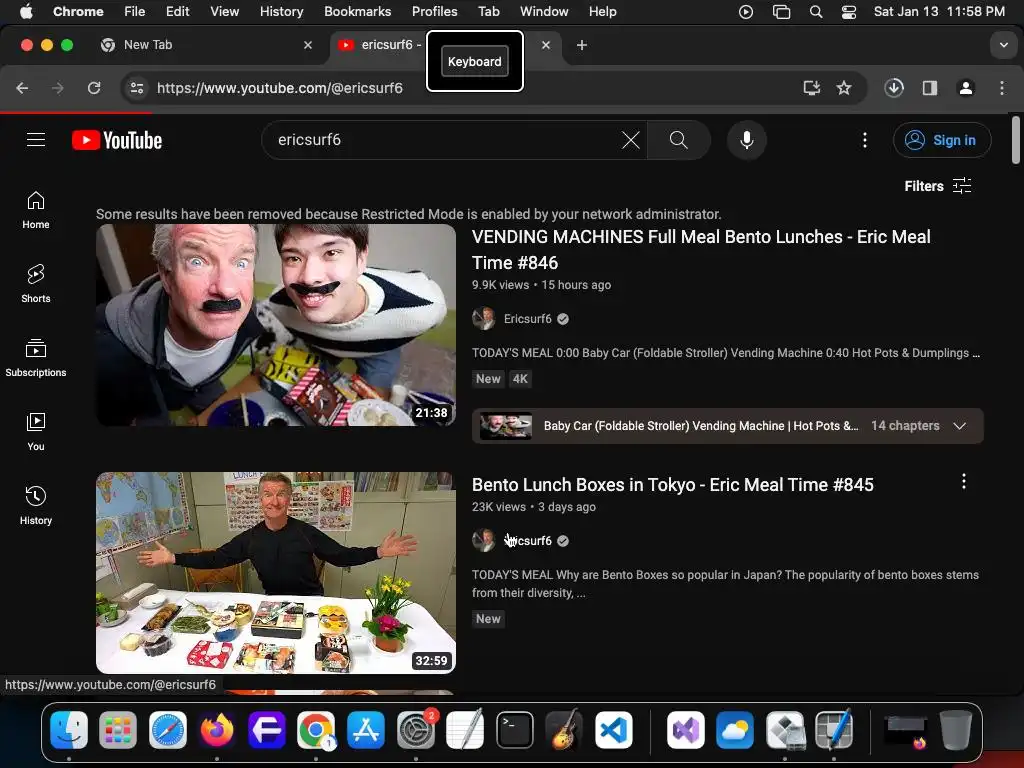
Task: Open YouTube settings three-dot menu
Action: pos(865,140)
